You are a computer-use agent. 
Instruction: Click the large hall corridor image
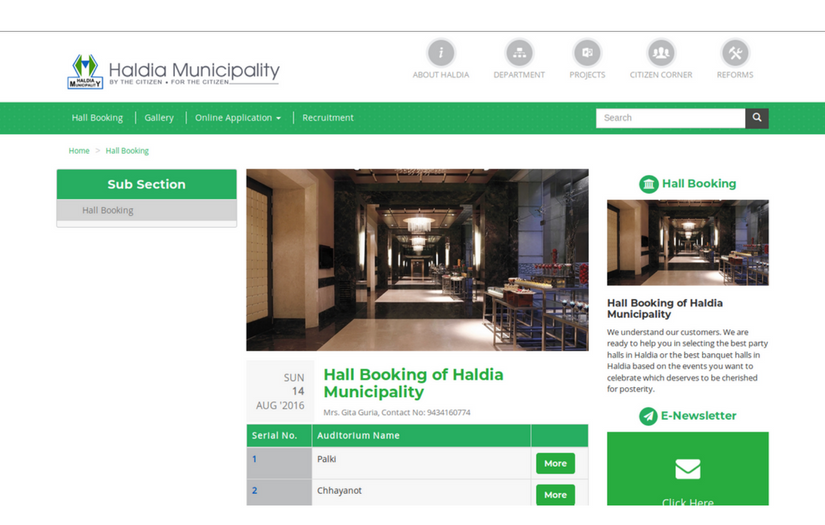[x=417, y=260]
